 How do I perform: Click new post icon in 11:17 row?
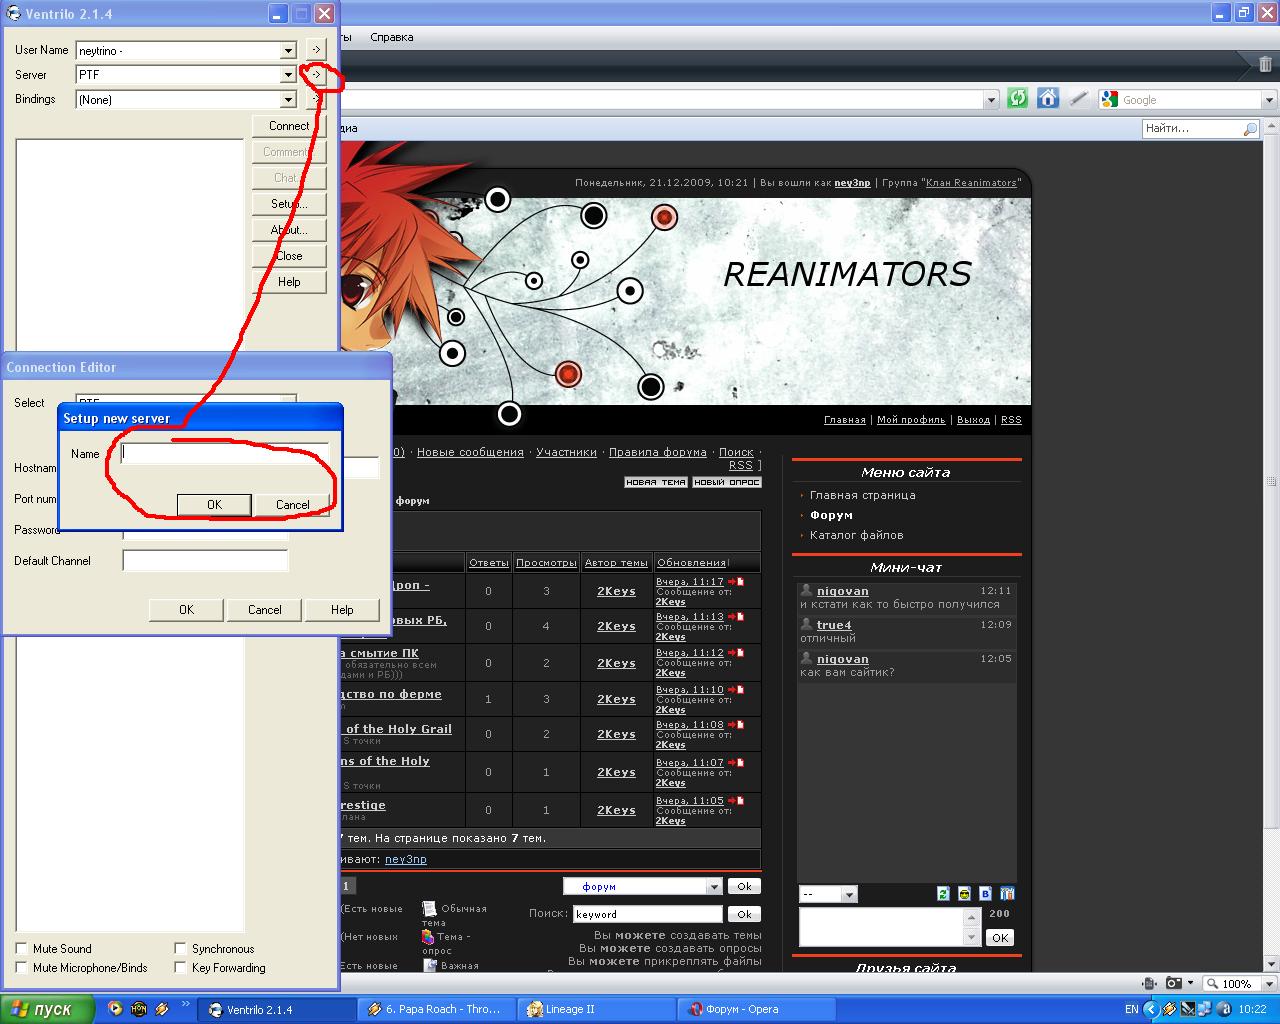click(735, 581)
